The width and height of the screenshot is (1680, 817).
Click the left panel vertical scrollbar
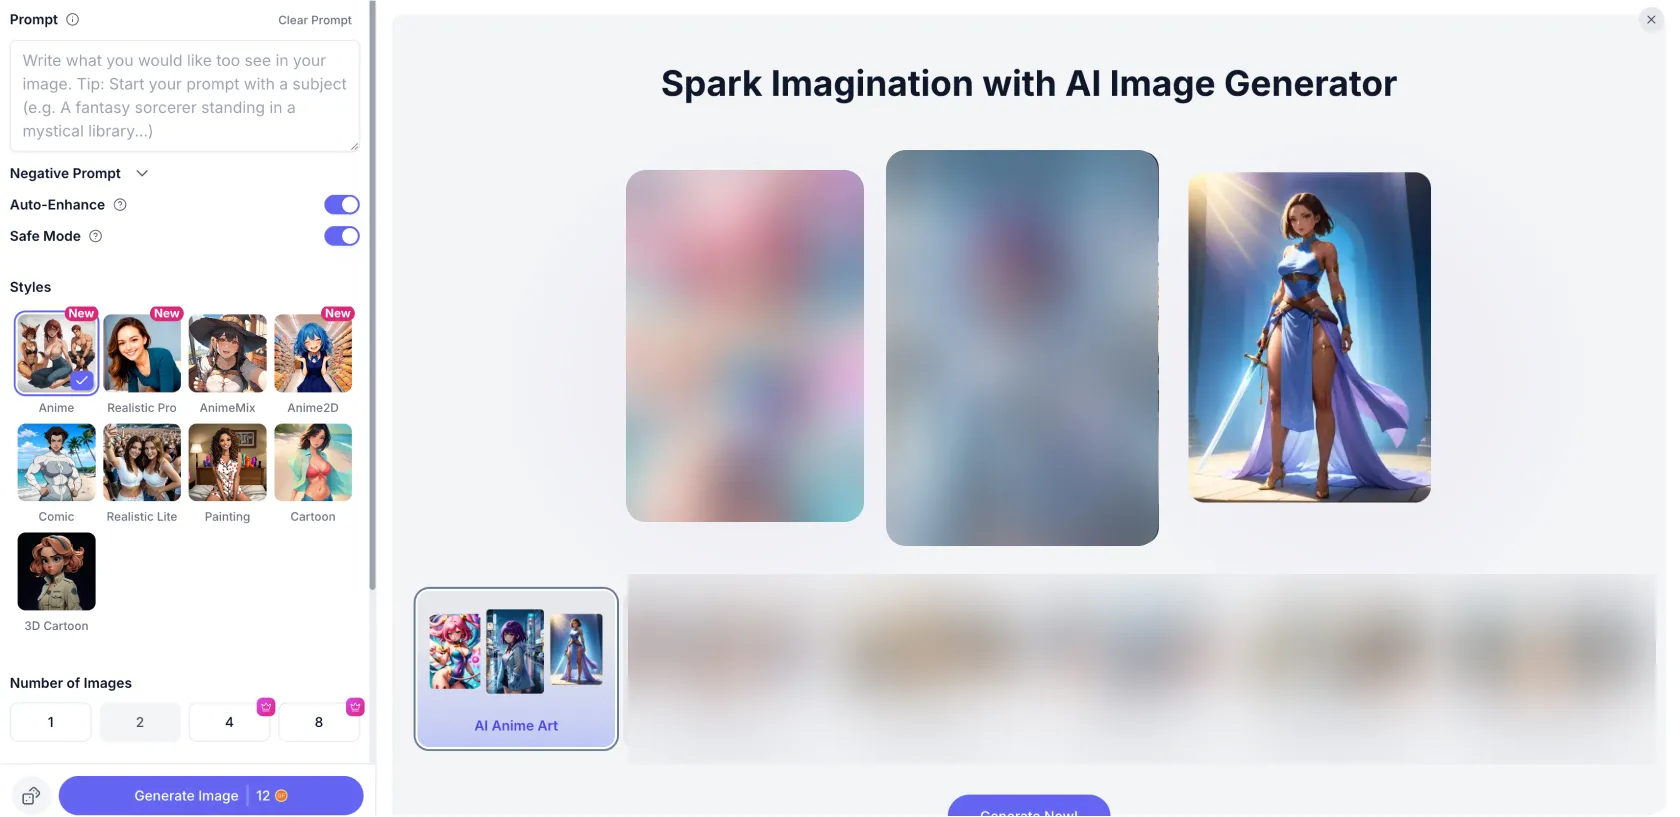point(372,295)
